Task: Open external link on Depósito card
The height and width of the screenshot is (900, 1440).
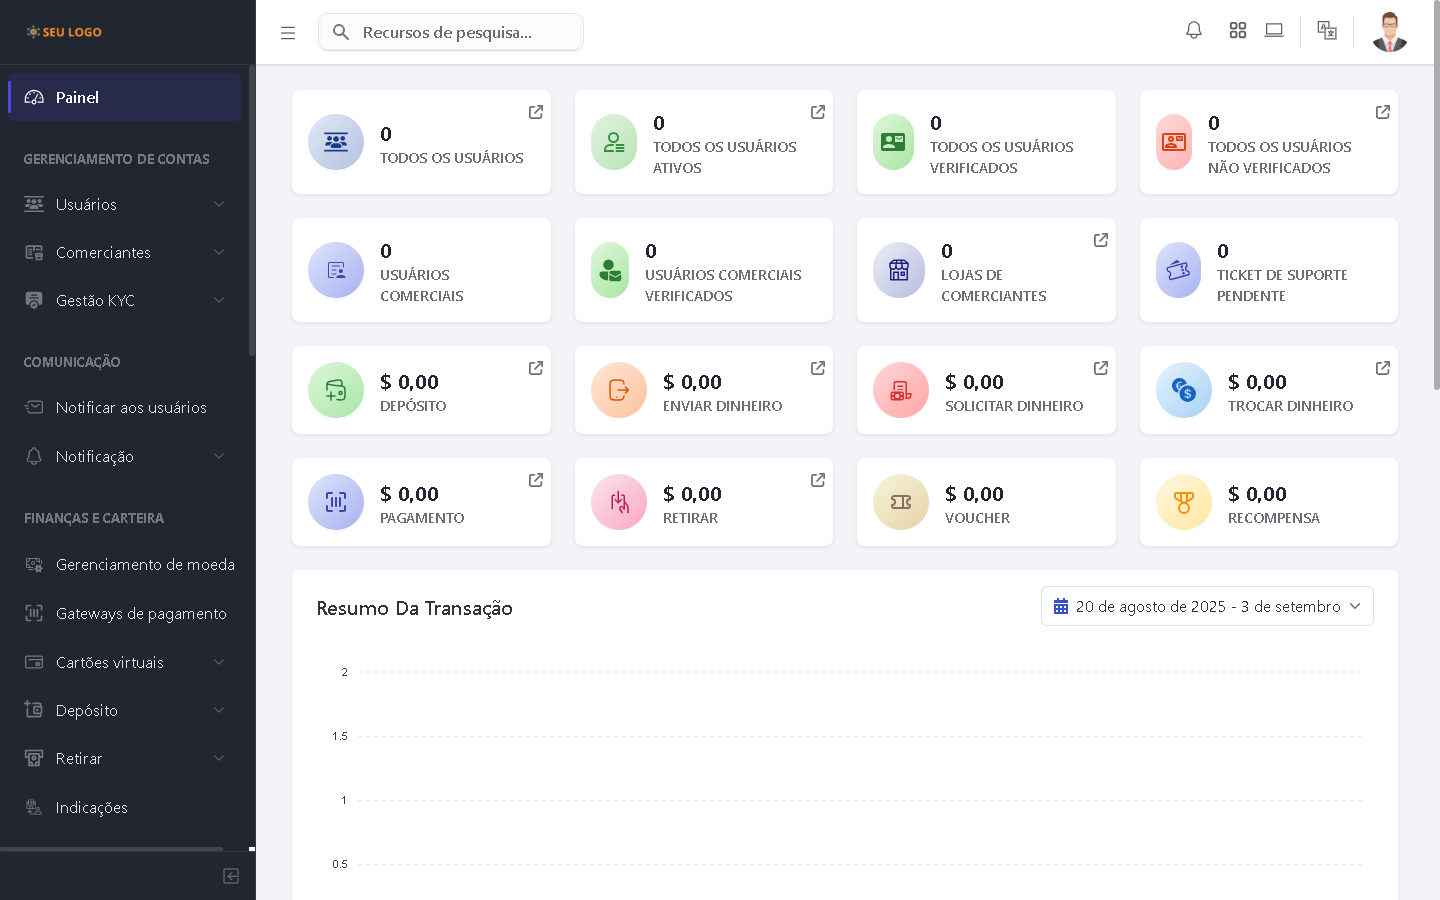Action: click(x=536, y=368)
